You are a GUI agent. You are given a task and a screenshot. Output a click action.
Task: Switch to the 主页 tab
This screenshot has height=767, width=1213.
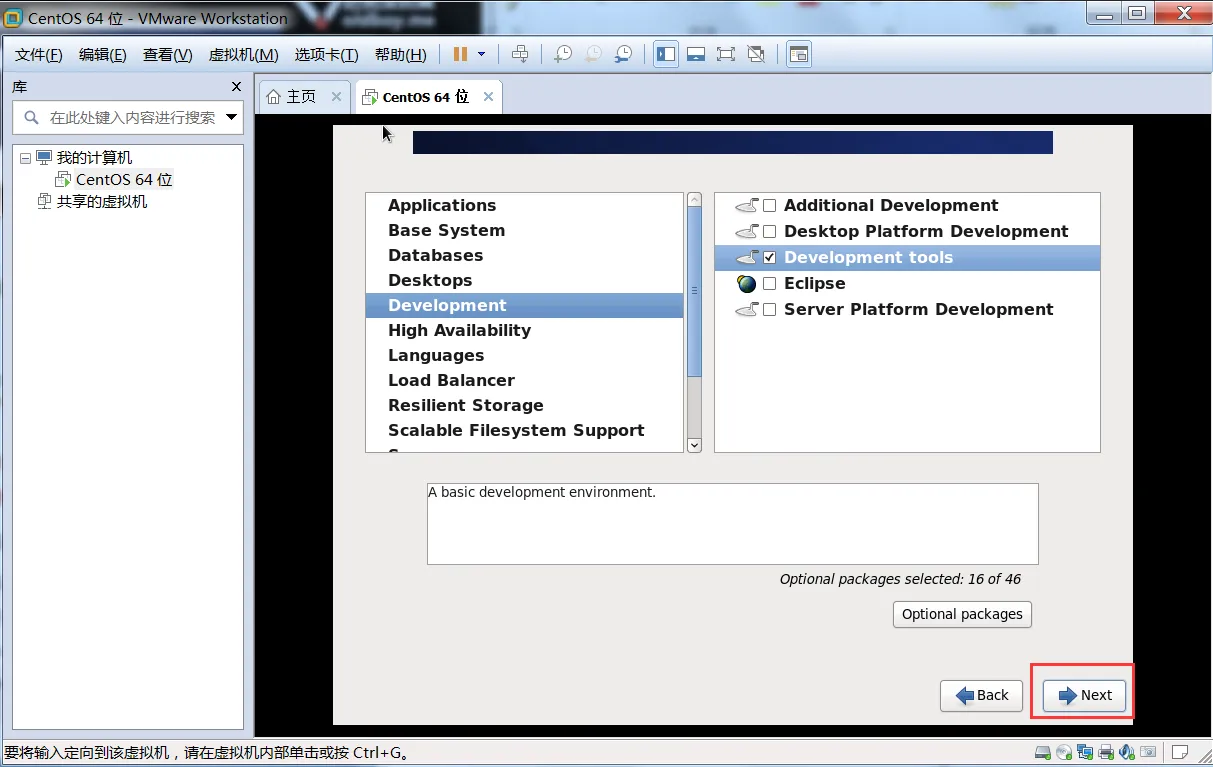click(303, 97)
